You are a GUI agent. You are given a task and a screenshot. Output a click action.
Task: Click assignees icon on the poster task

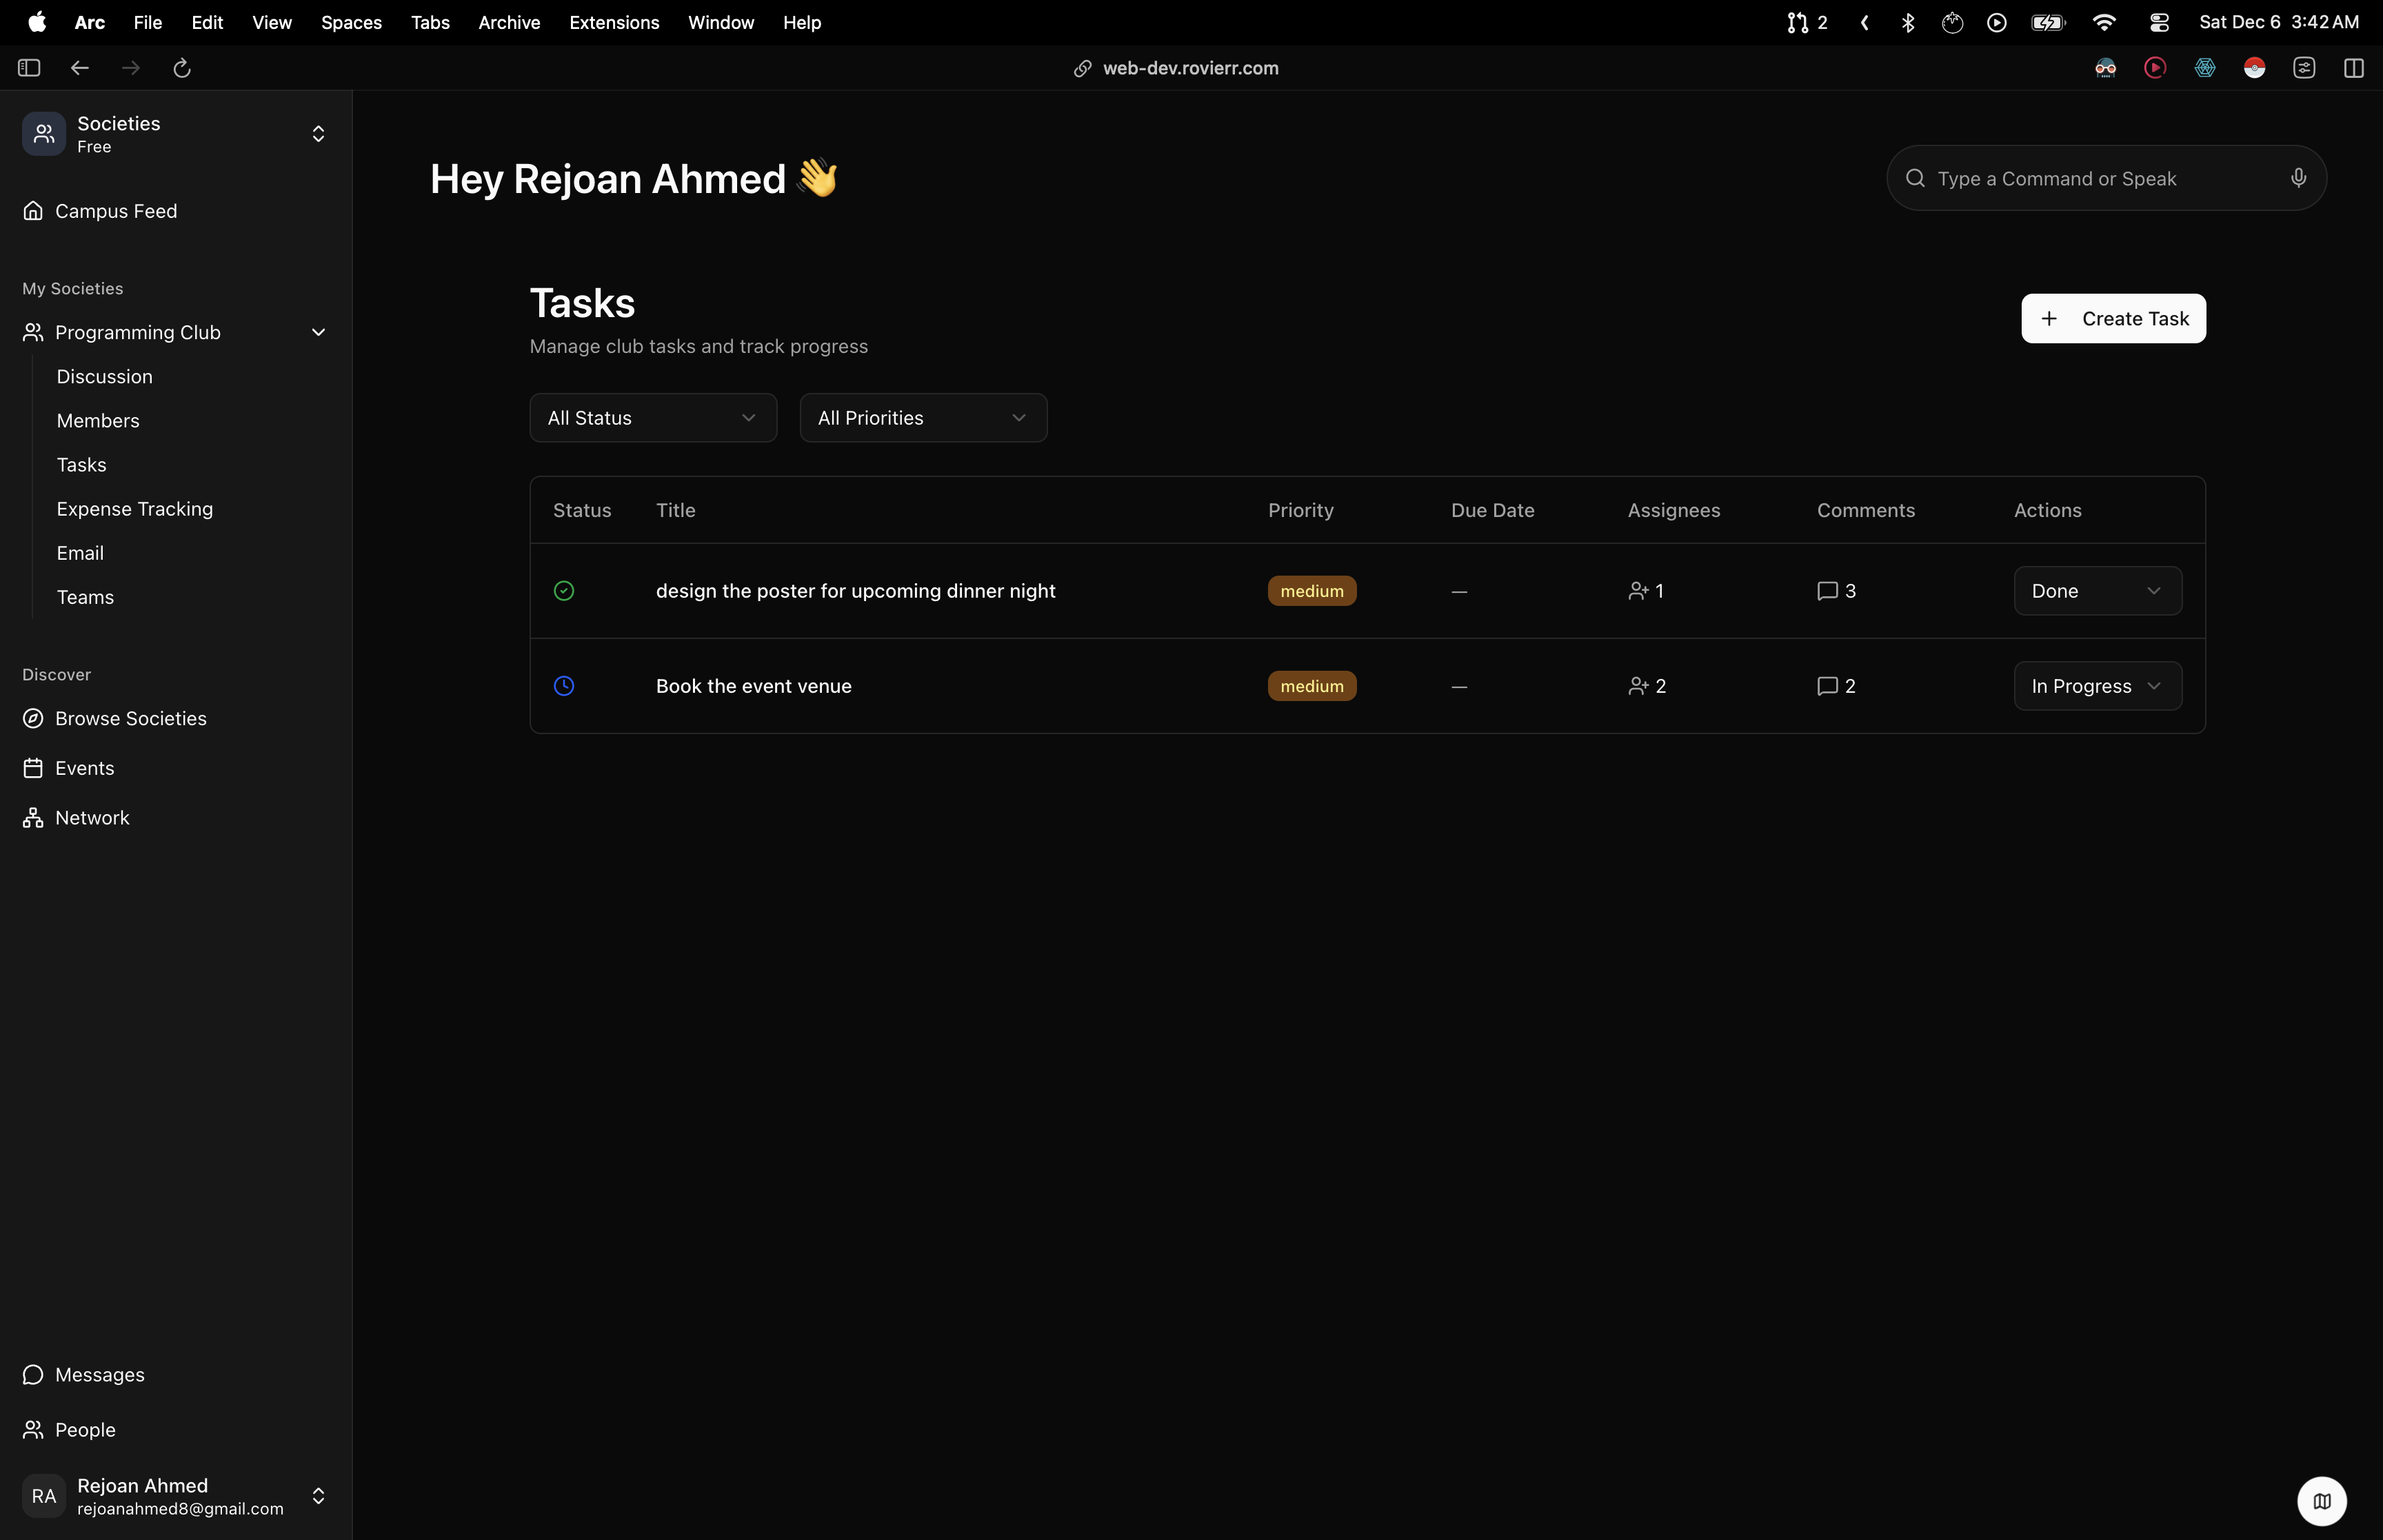click(x=1638, y=591)
